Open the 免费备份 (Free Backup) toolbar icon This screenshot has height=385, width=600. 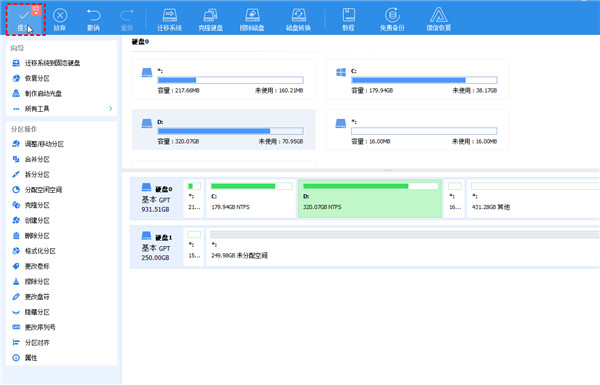[x=392, y=19]
